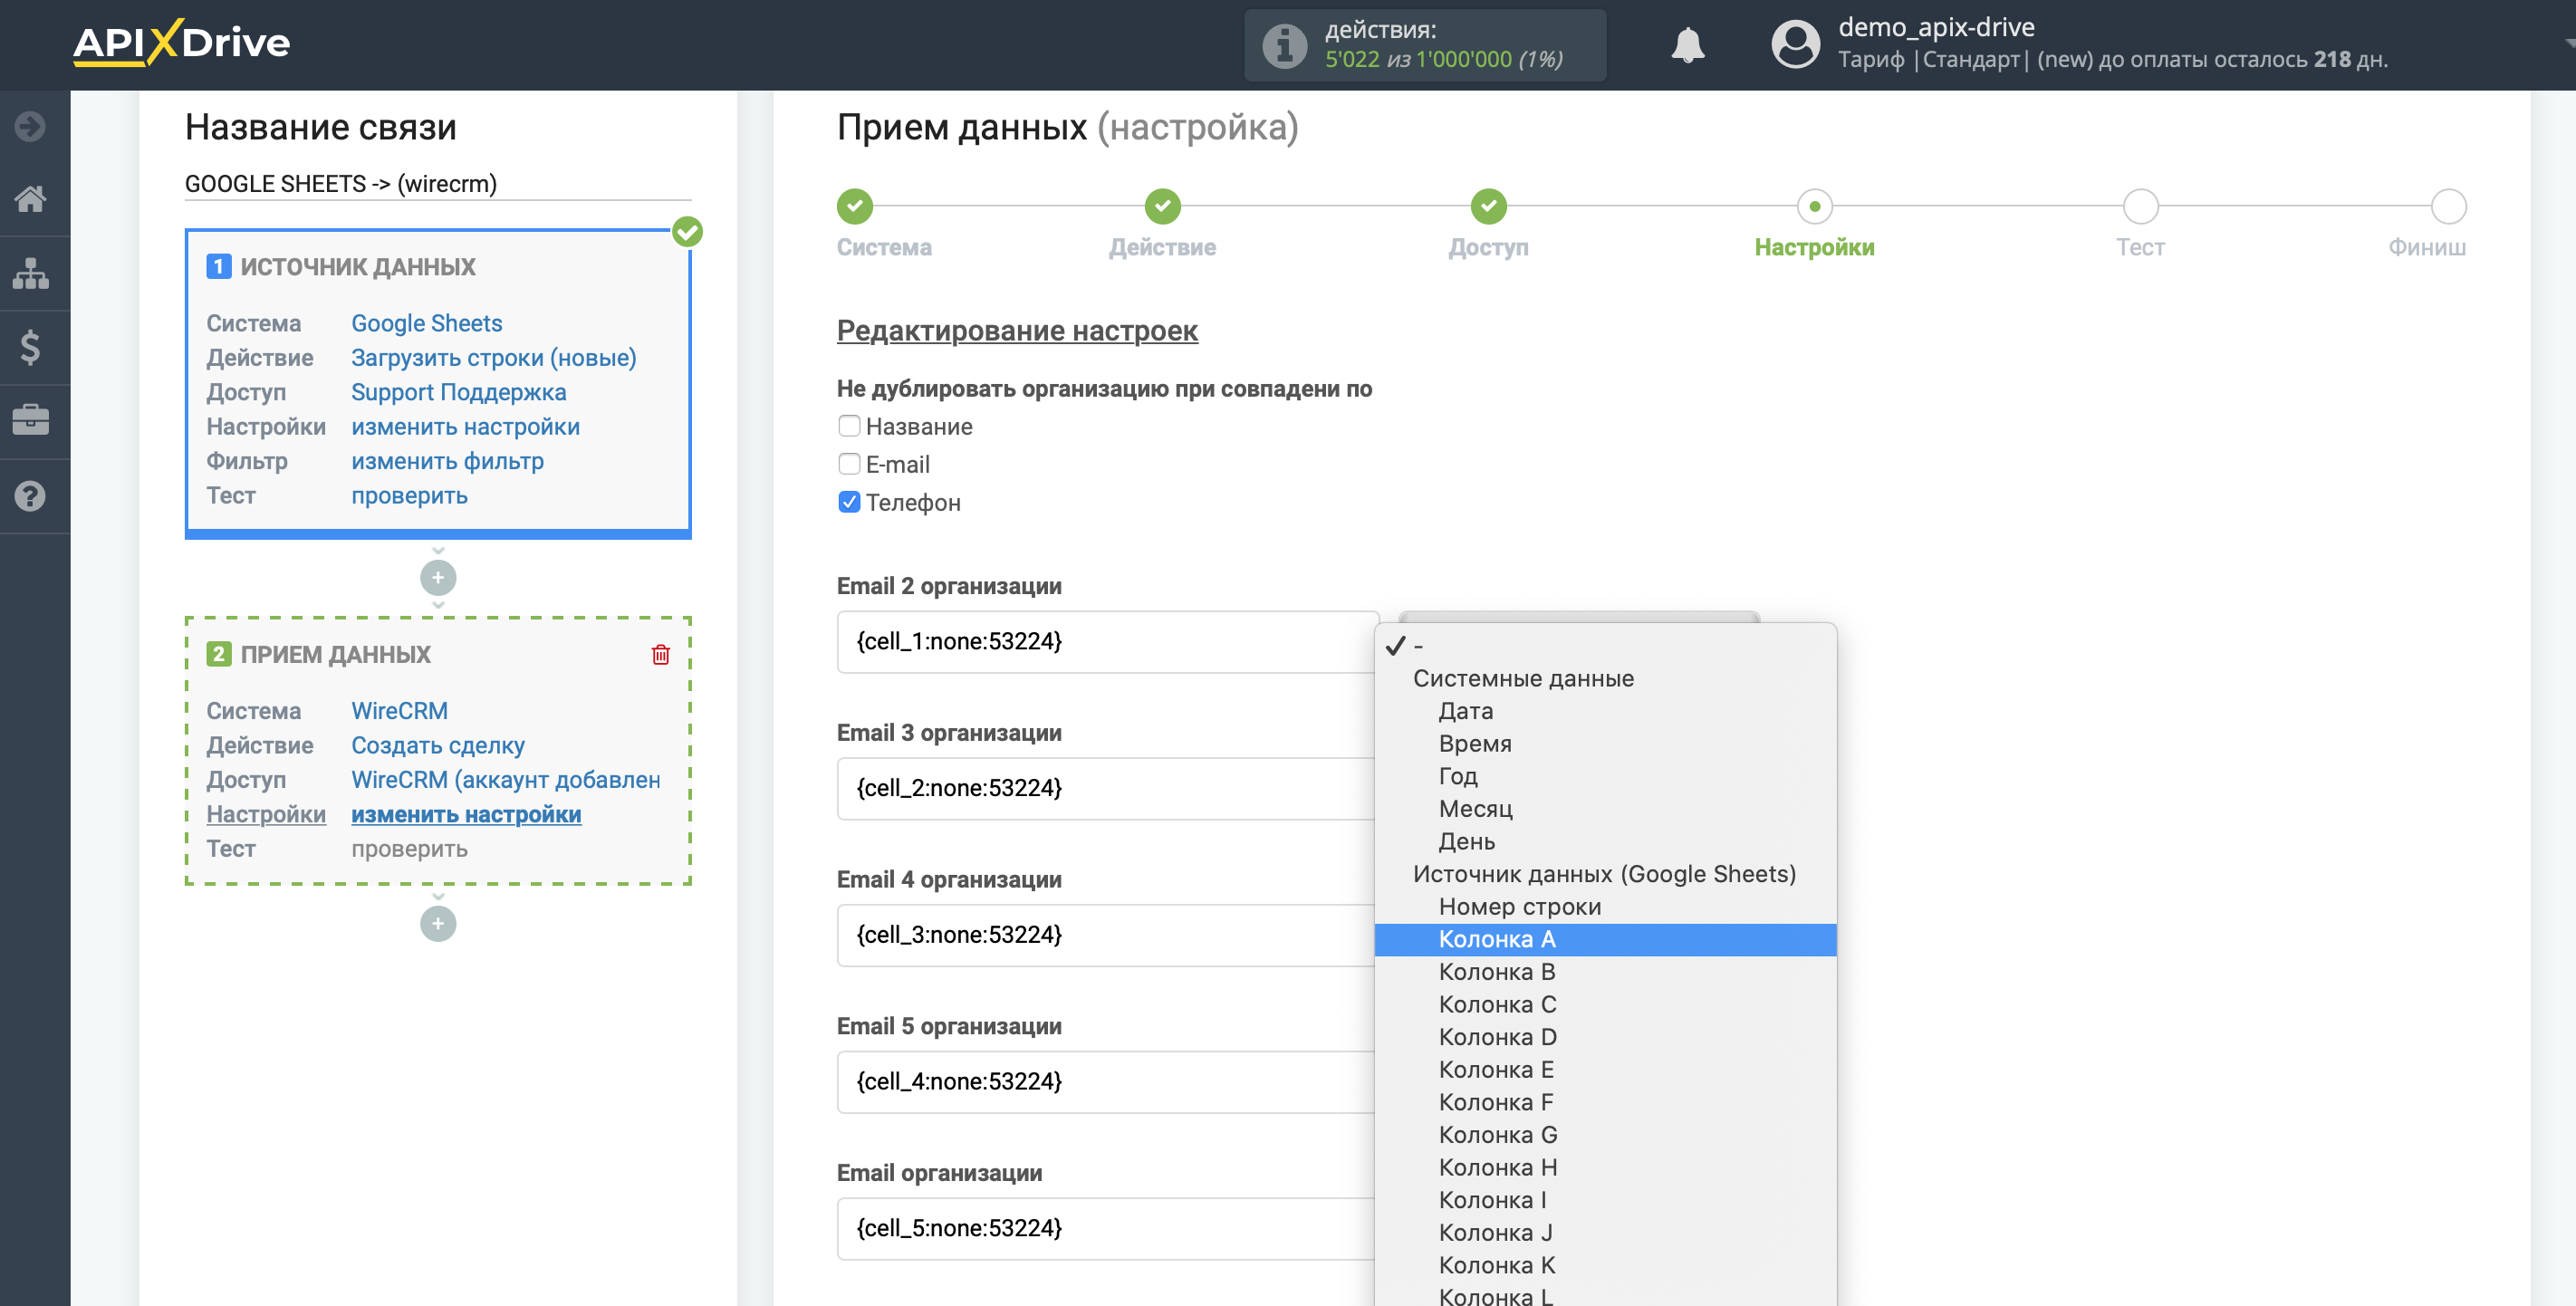Select Колонка H option
Image resolution: width=2576 pixels, height=1306 pixels.
(1605, 1168)
